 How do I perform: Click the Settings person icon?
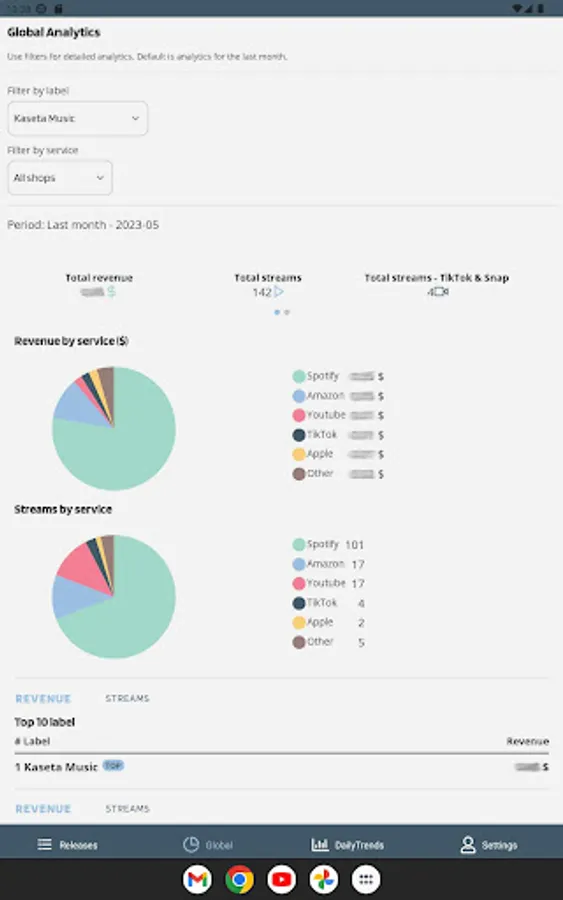(x=468, y=845)
